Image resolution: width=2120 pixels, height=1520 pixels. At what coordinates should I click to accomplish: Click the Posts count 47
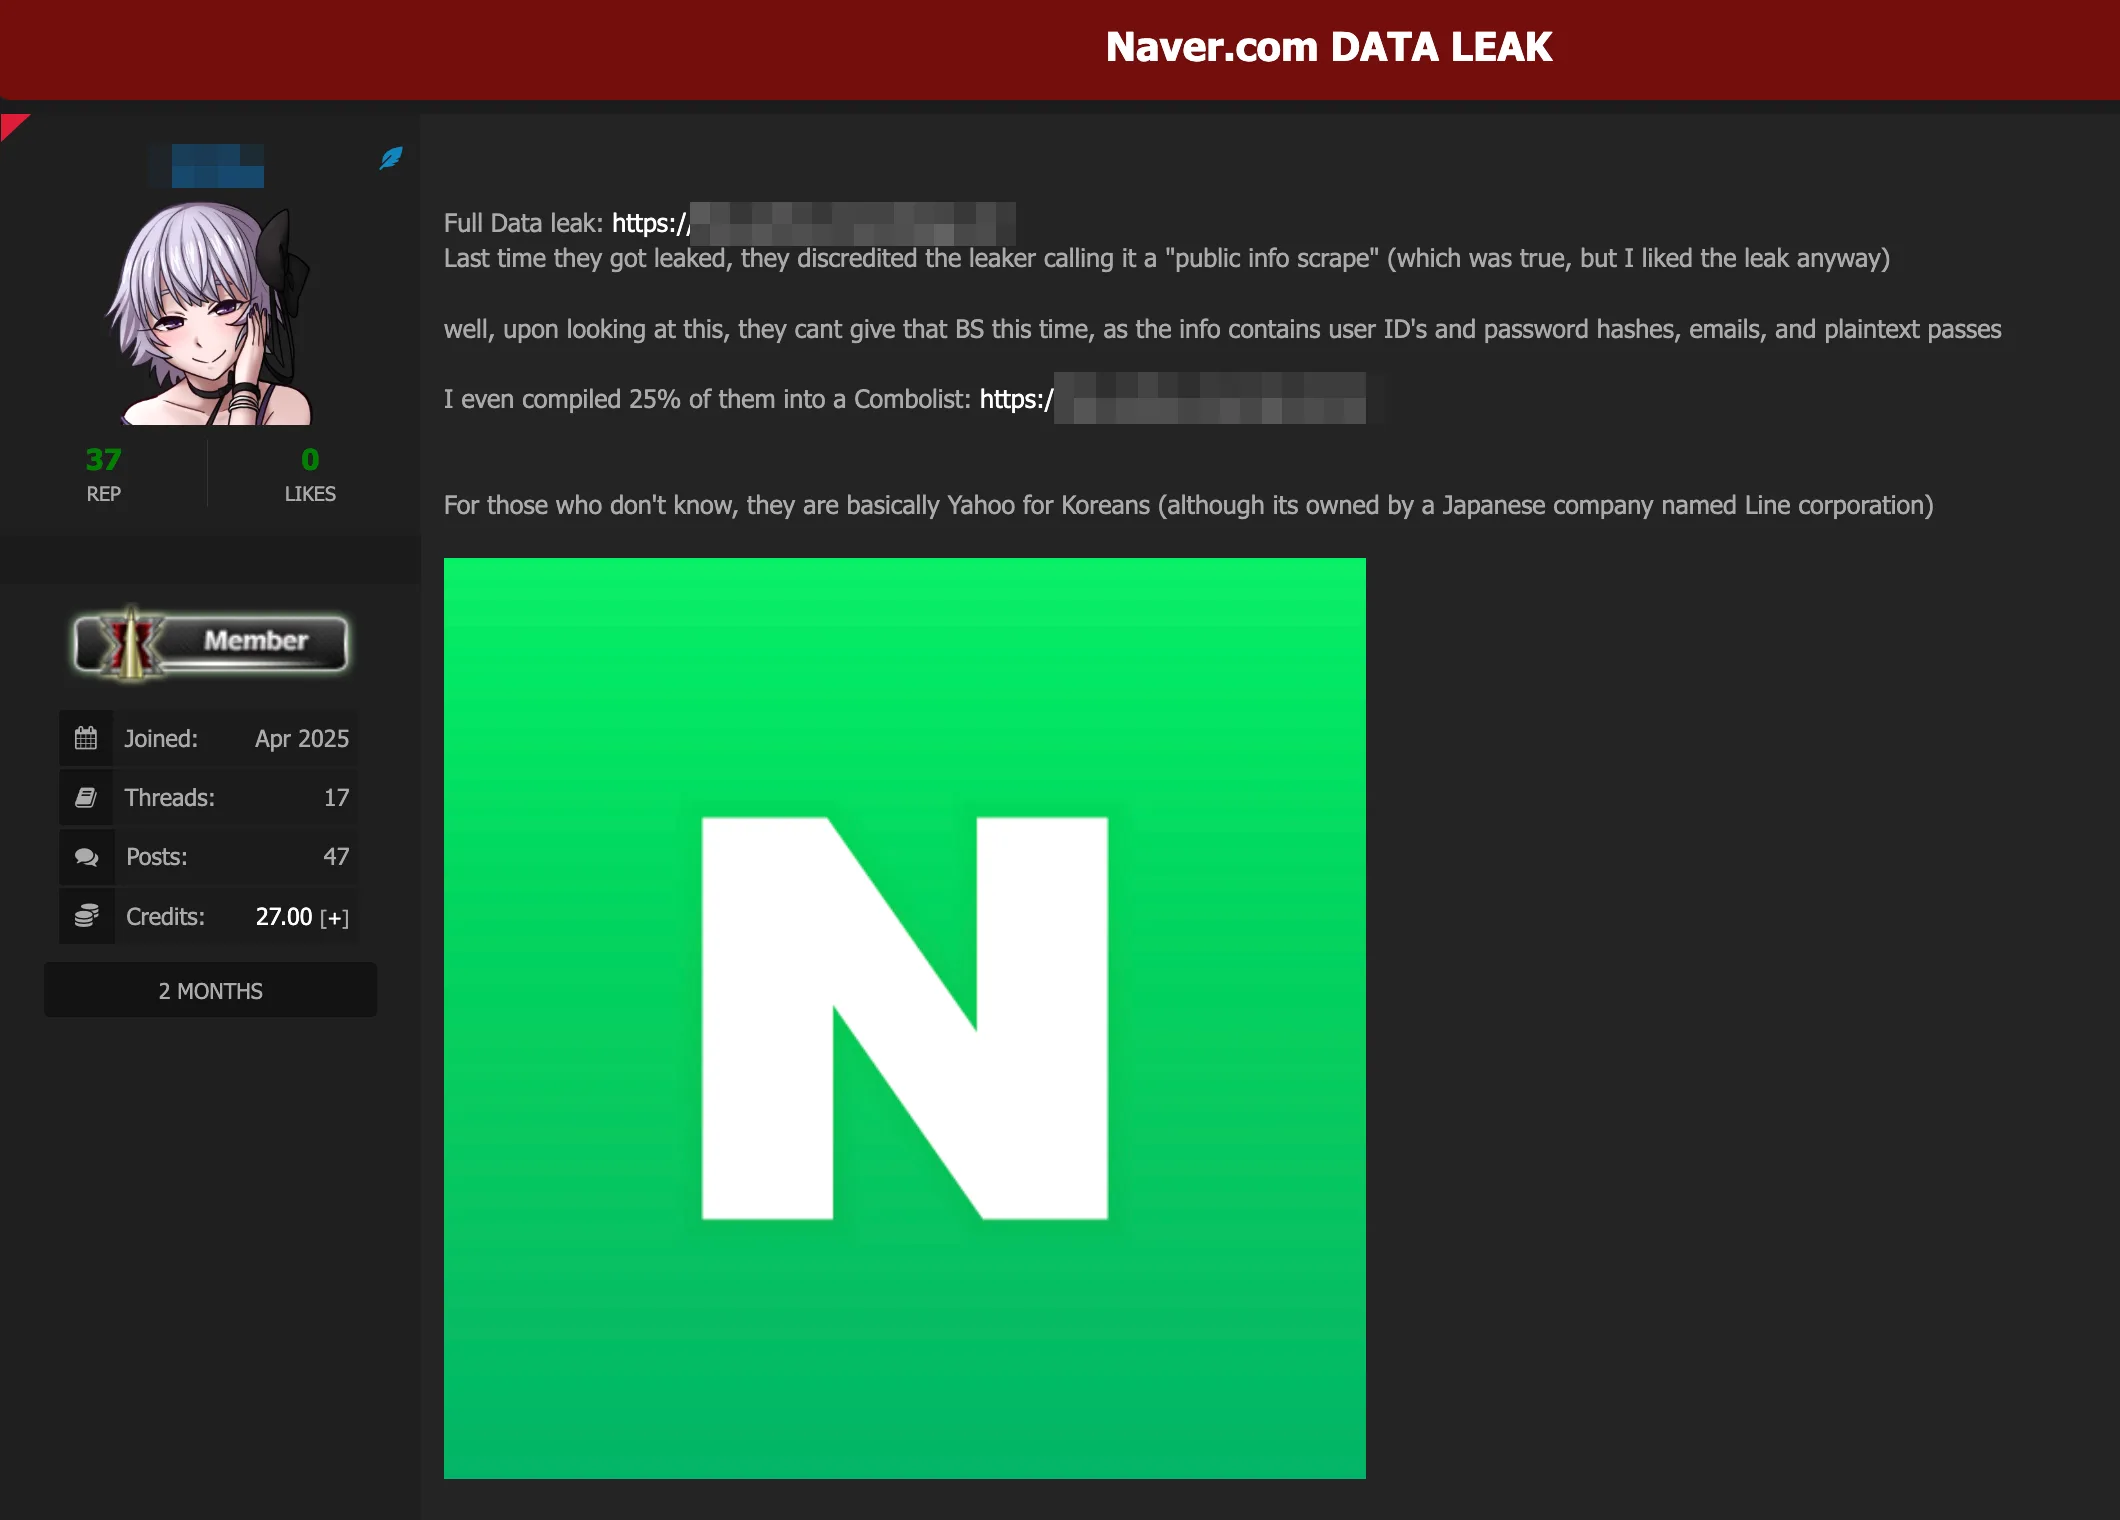pos(336,857)
